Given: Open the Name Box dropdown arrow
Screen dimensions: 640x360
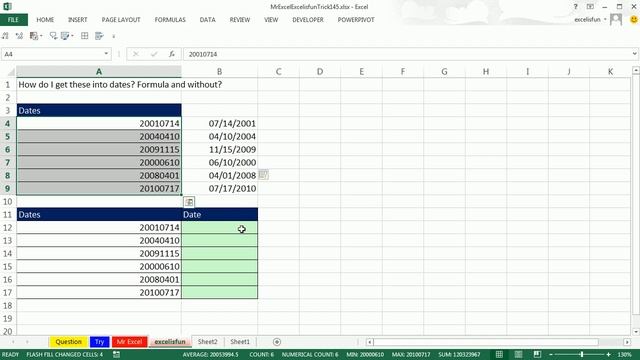Looking at the screenshot, I should point(106,54).
